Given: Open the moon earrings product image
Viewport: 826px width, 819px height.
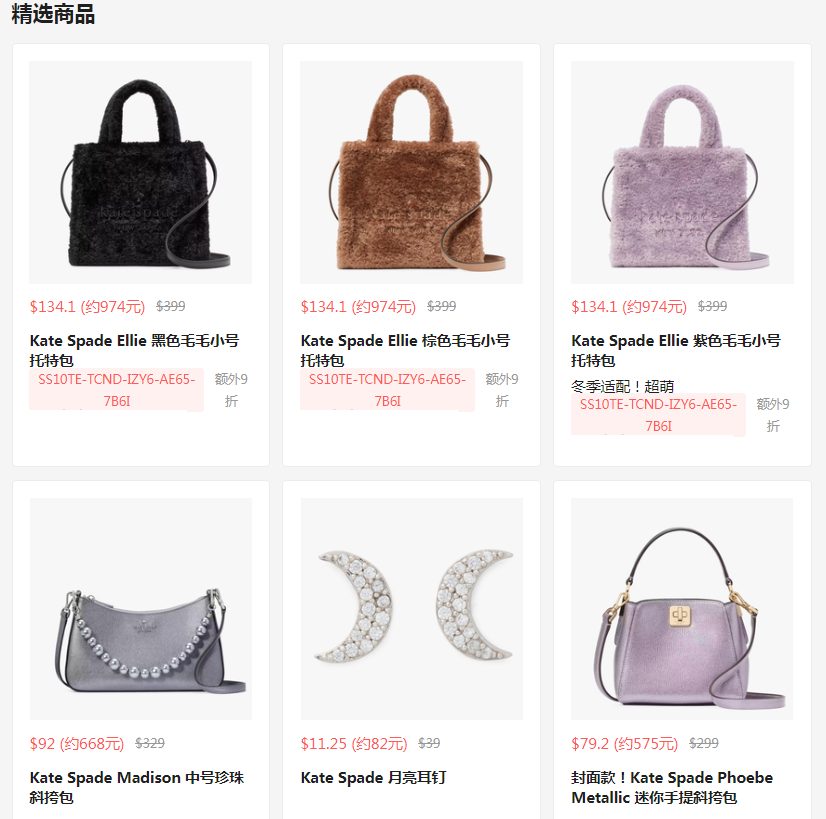Looking at the screenshot, I should pyautogui.click(x=412, y=609).
